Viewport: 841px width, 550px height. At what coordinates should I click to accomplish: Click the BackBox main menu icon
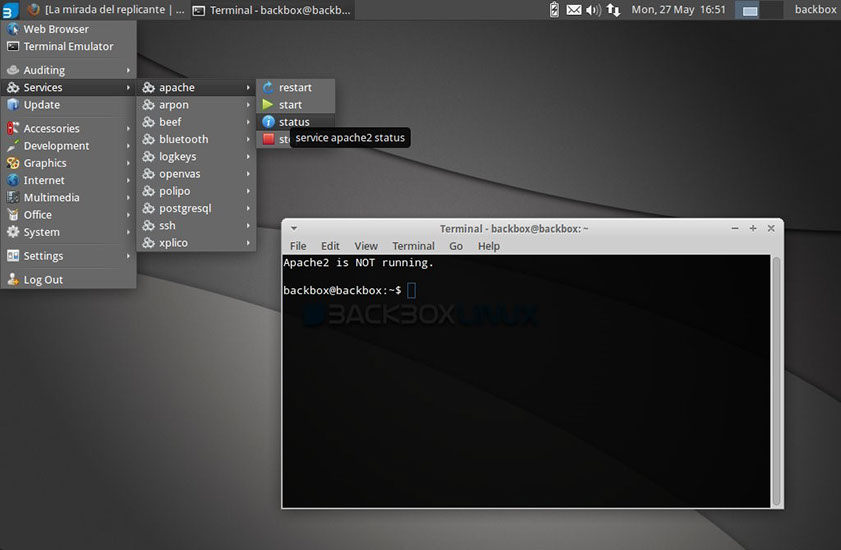tap(9, 9)
